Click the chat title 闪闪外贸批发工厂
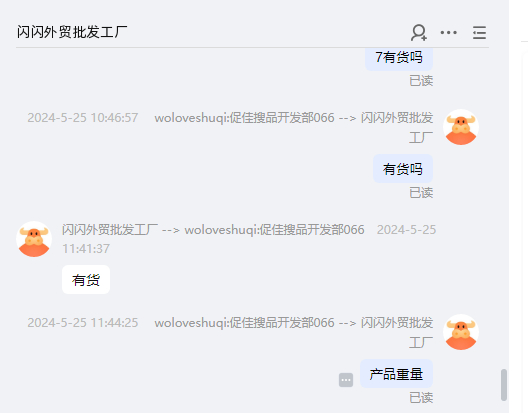This screenshot has width=528, height=413. pyautogui.click(x=72, y=32)
